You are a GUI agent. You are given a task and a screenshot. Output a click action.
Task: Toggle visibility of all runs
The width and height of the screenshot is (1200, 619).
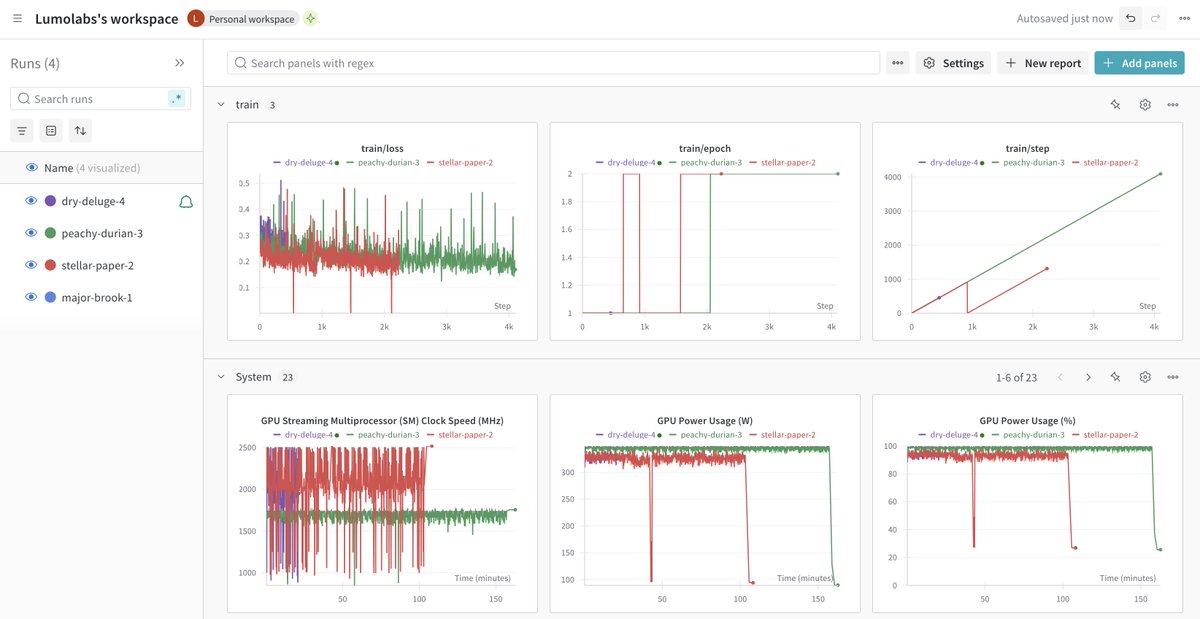pos(31,168)
